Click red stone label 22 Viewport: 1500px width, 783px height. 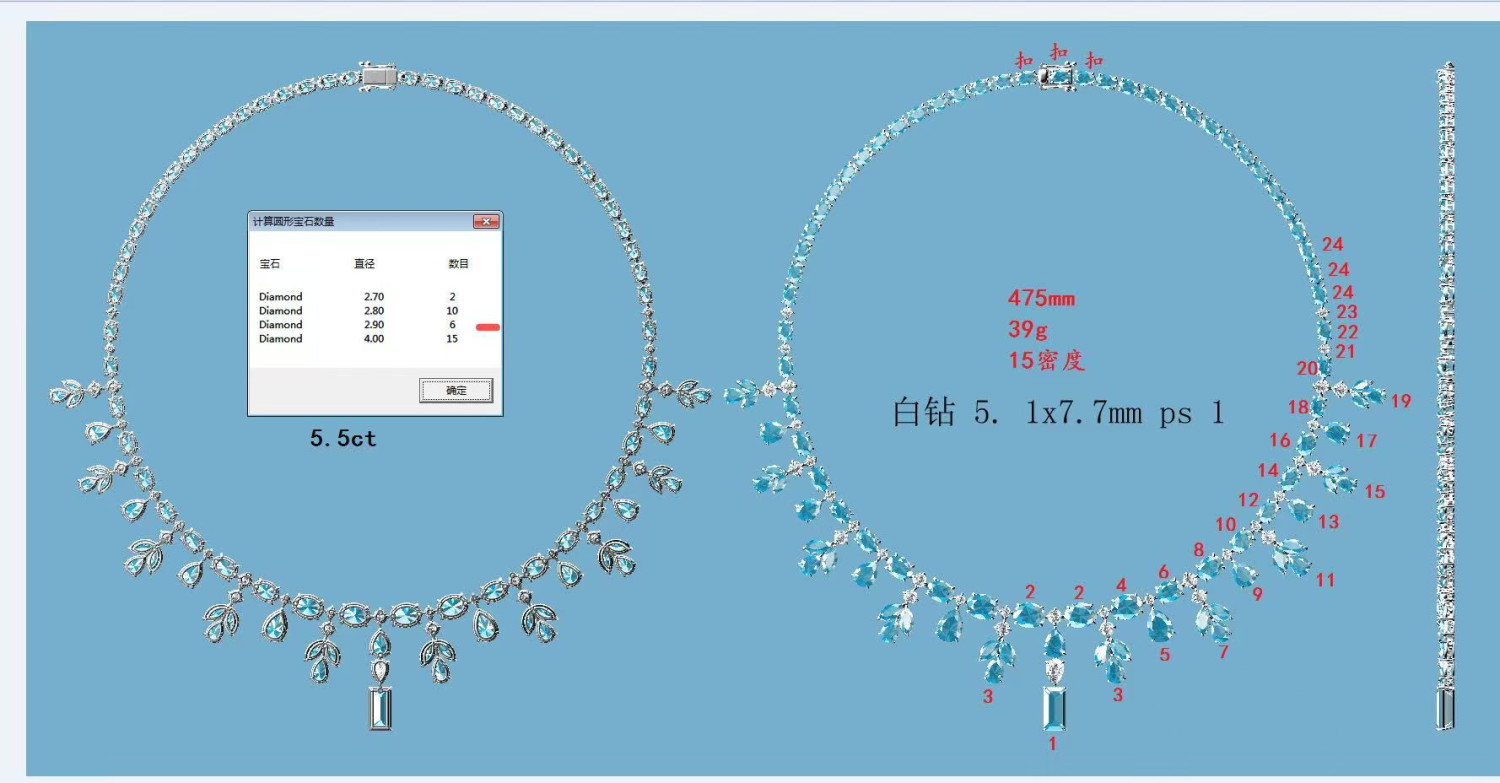coord(1348,332)
